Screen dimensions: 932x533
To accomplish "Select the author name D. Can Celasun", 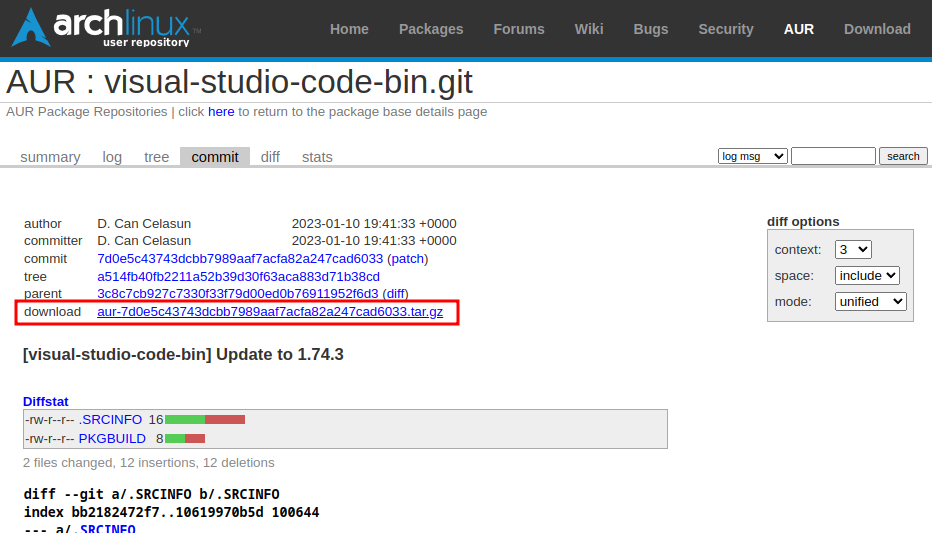I will 144,224.
